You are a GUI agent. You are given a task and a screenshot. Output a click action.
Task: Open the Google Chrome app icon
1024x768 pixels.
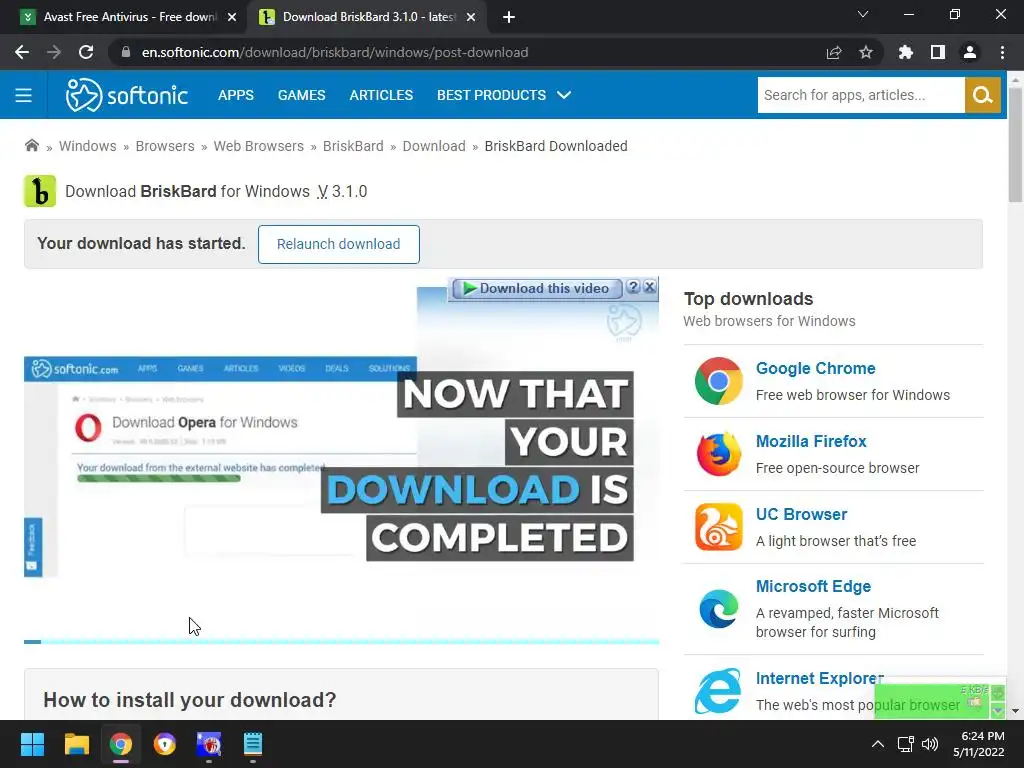tap(718, 381)
